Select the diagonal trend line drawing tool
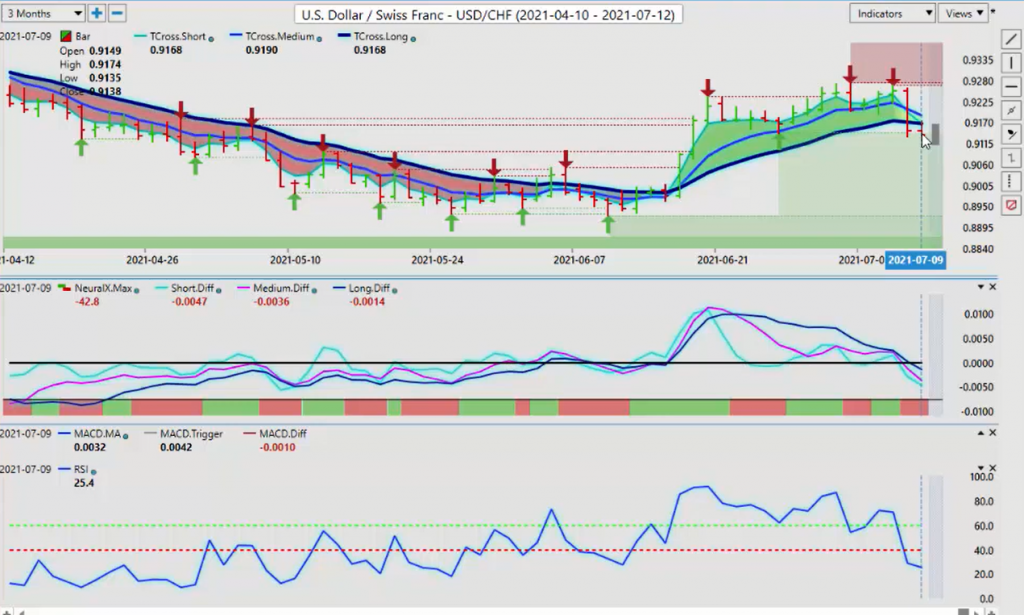The width and height of the screenshot is (1024, 615). tap(1011, 39)
